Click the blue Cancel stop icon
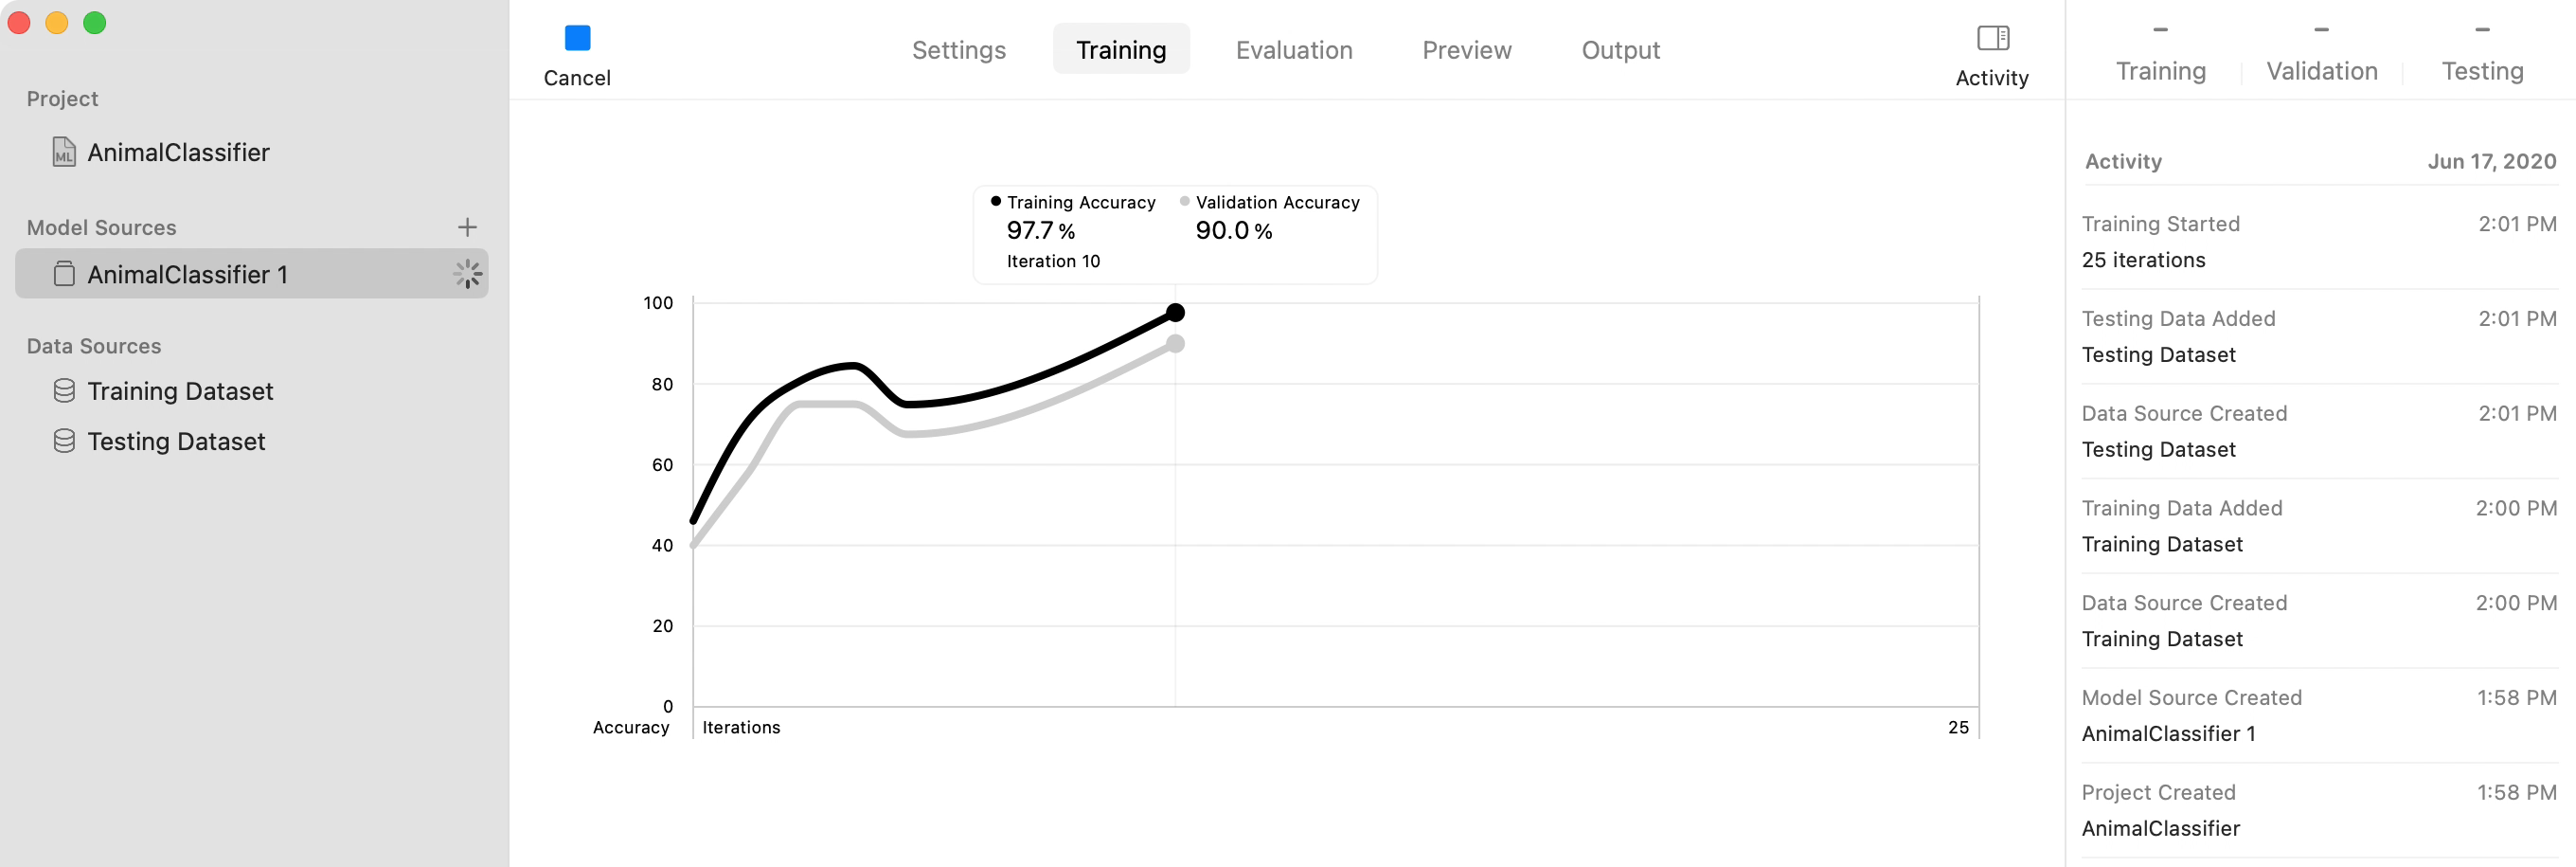 (x=577, y=38)
